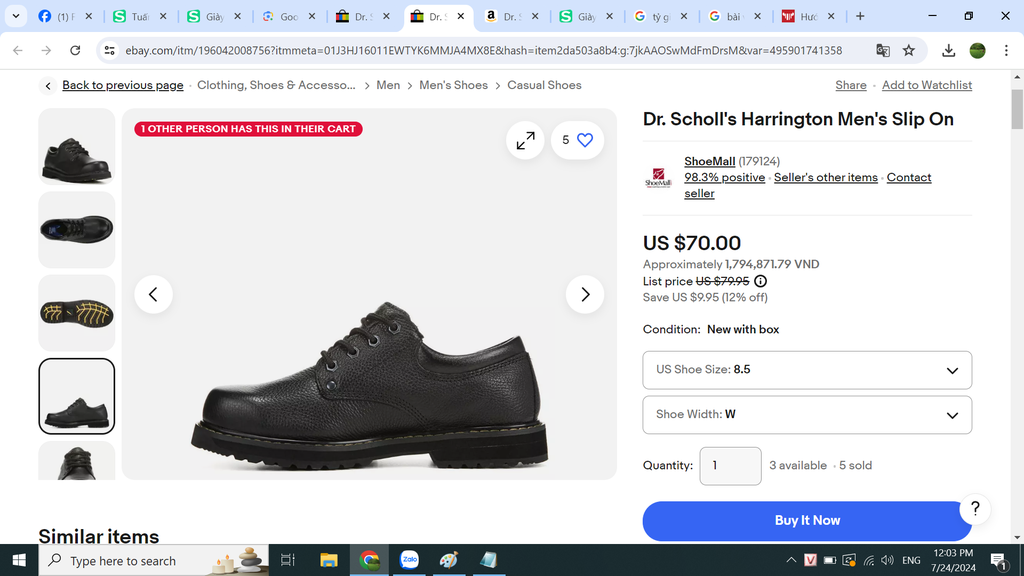
Task: Open US Shoe Size dropdown
Action: [x=807, y=370]
